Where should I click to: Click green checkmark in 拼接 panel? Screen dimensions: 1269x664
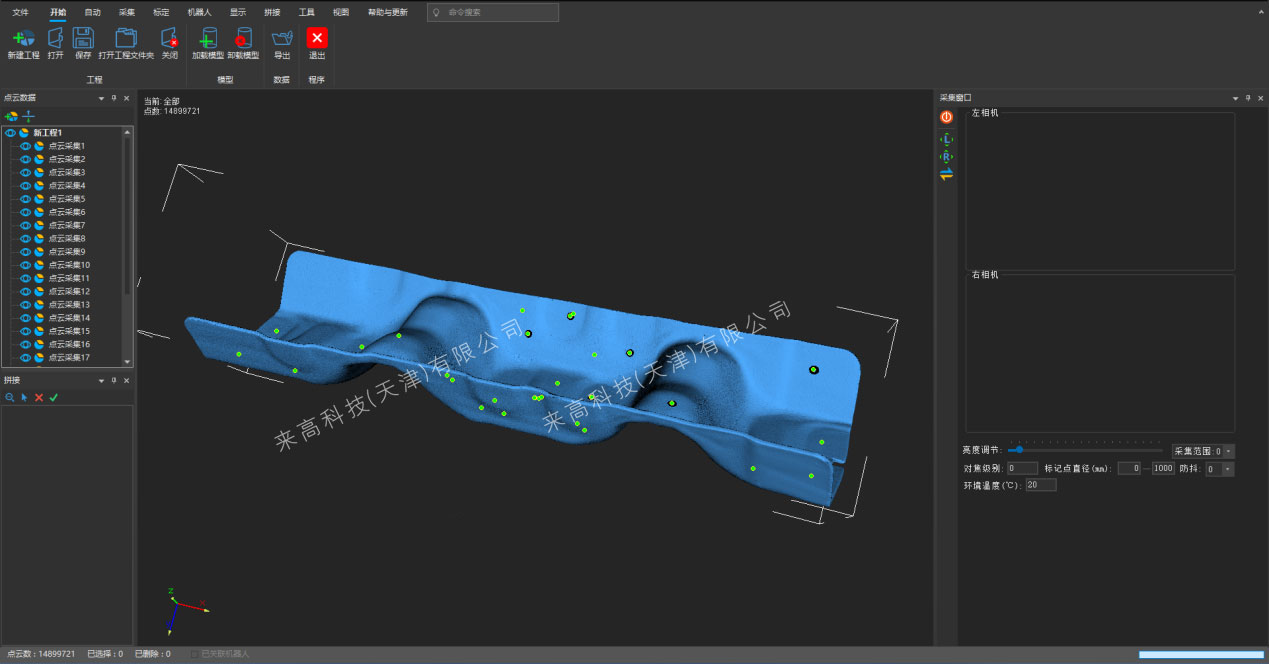(54, 397)
